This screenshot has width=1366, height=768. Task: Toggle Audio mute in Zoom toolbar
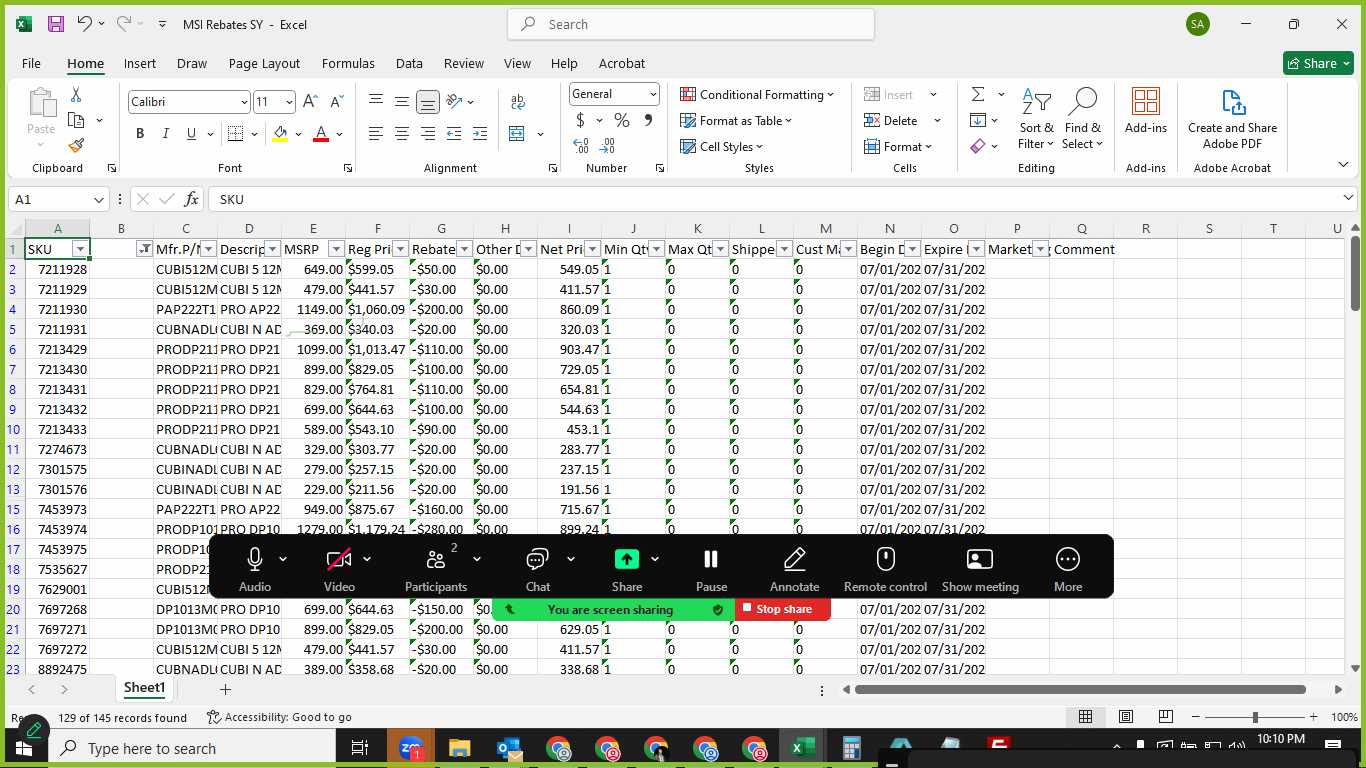click(x=255, y=569)
